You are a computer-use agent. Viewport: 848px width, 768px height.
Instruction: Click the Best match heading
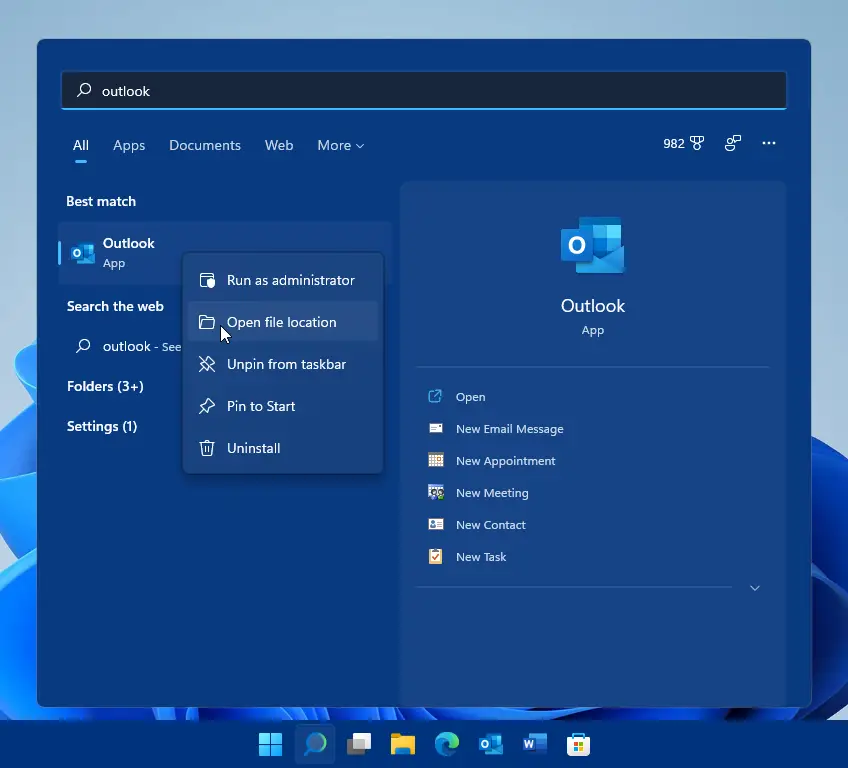coord(101,201)
